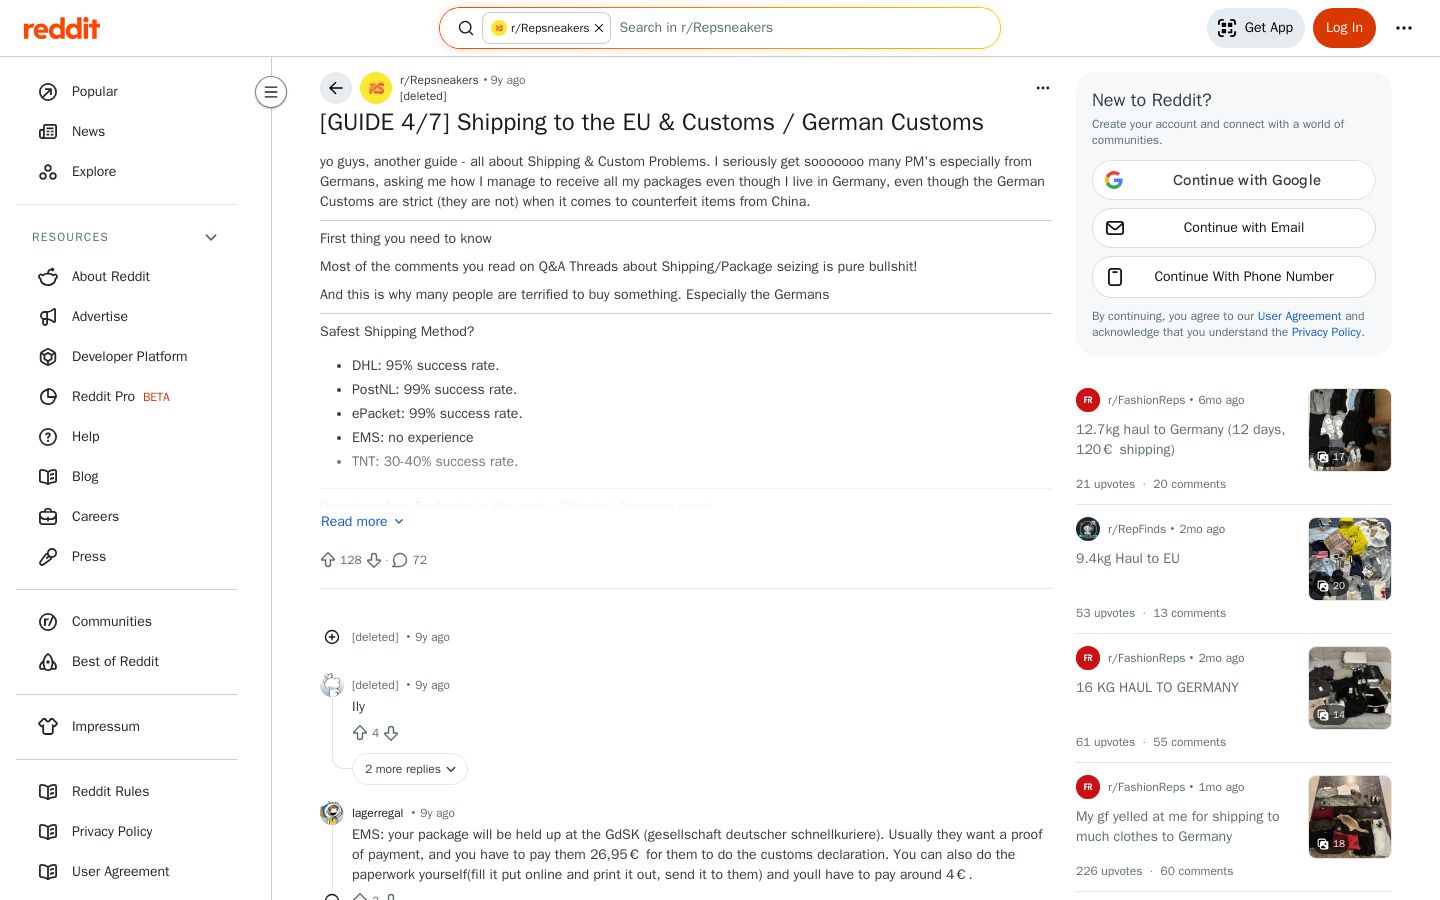Expand the collapsed deleted comment thread
Image resolution: width=1440 pixels, height=900 pixels.
click(332, 637)
